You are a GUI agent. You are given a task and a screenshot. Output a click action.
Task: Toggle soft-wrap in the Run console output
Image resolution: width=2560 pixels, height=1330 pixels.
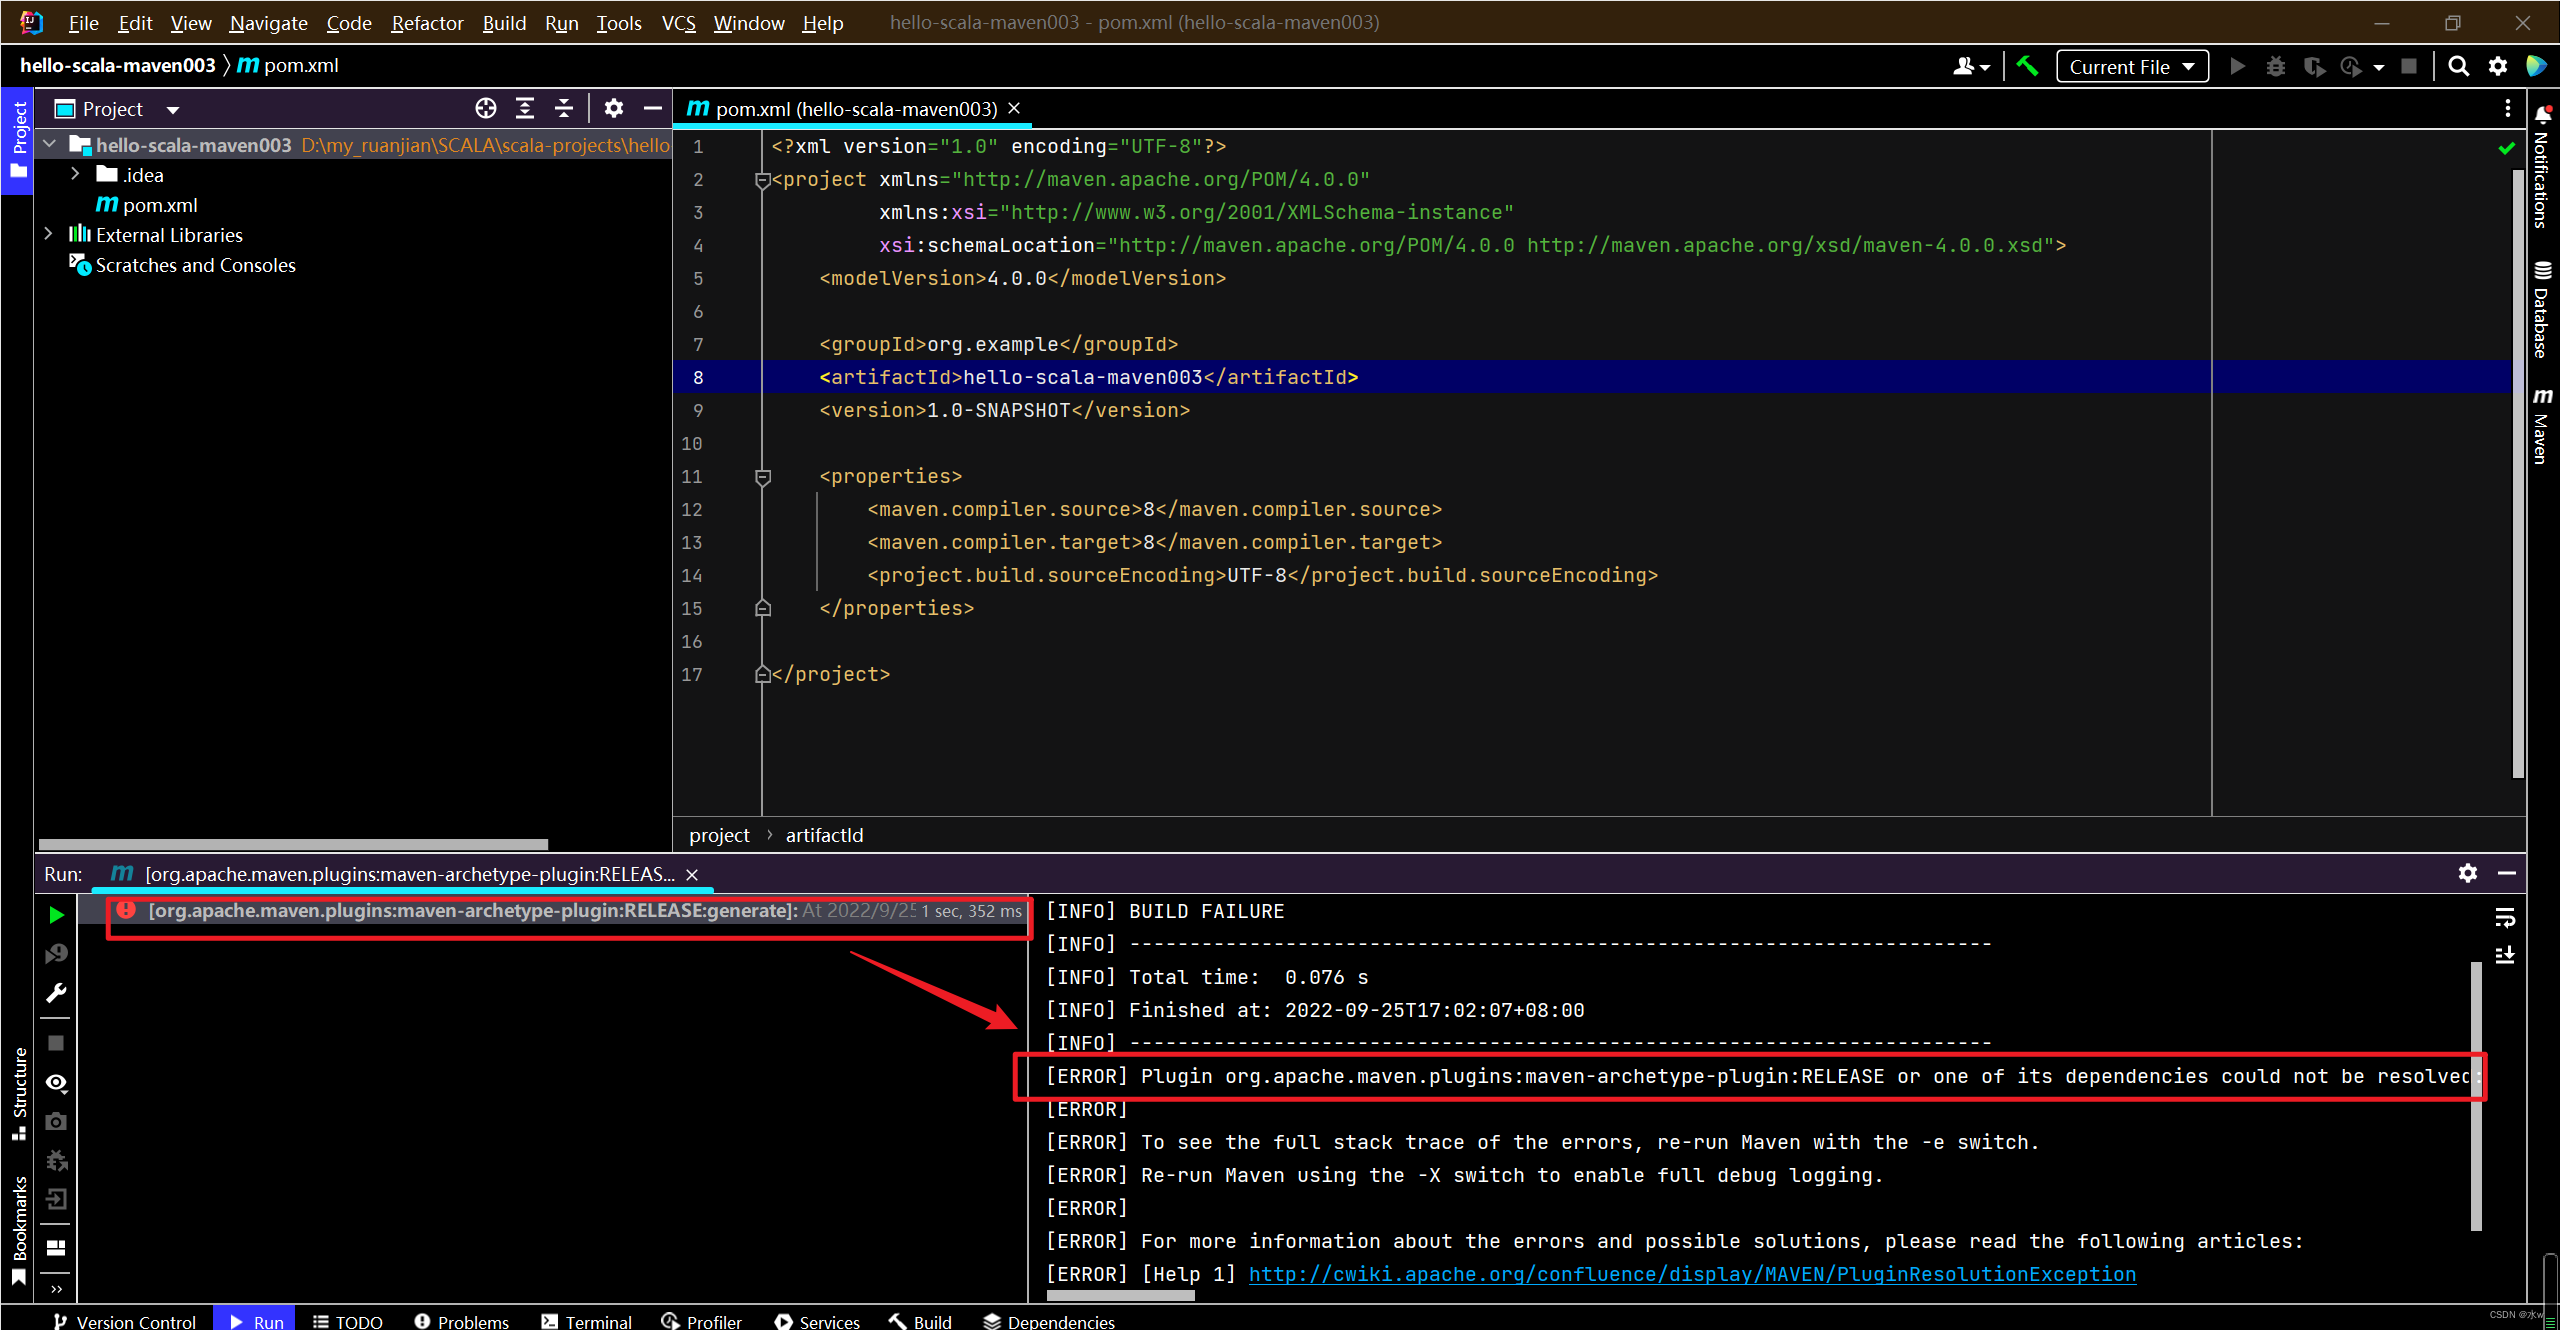pos(2506,916)
